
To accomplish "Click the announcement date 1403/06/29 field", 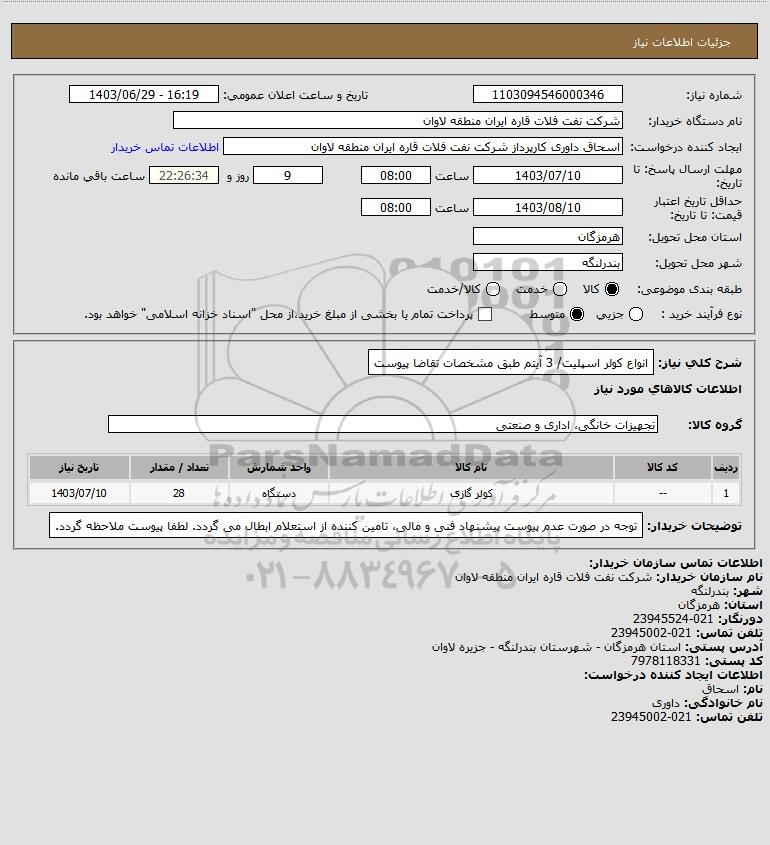I will tap(144, 94).
